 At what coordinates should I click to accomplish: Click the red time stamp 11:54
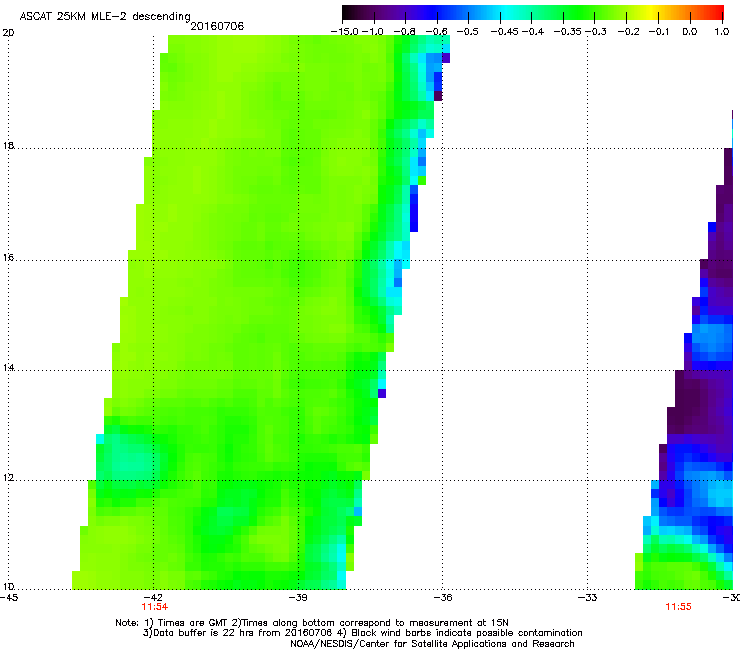[154, 607]
